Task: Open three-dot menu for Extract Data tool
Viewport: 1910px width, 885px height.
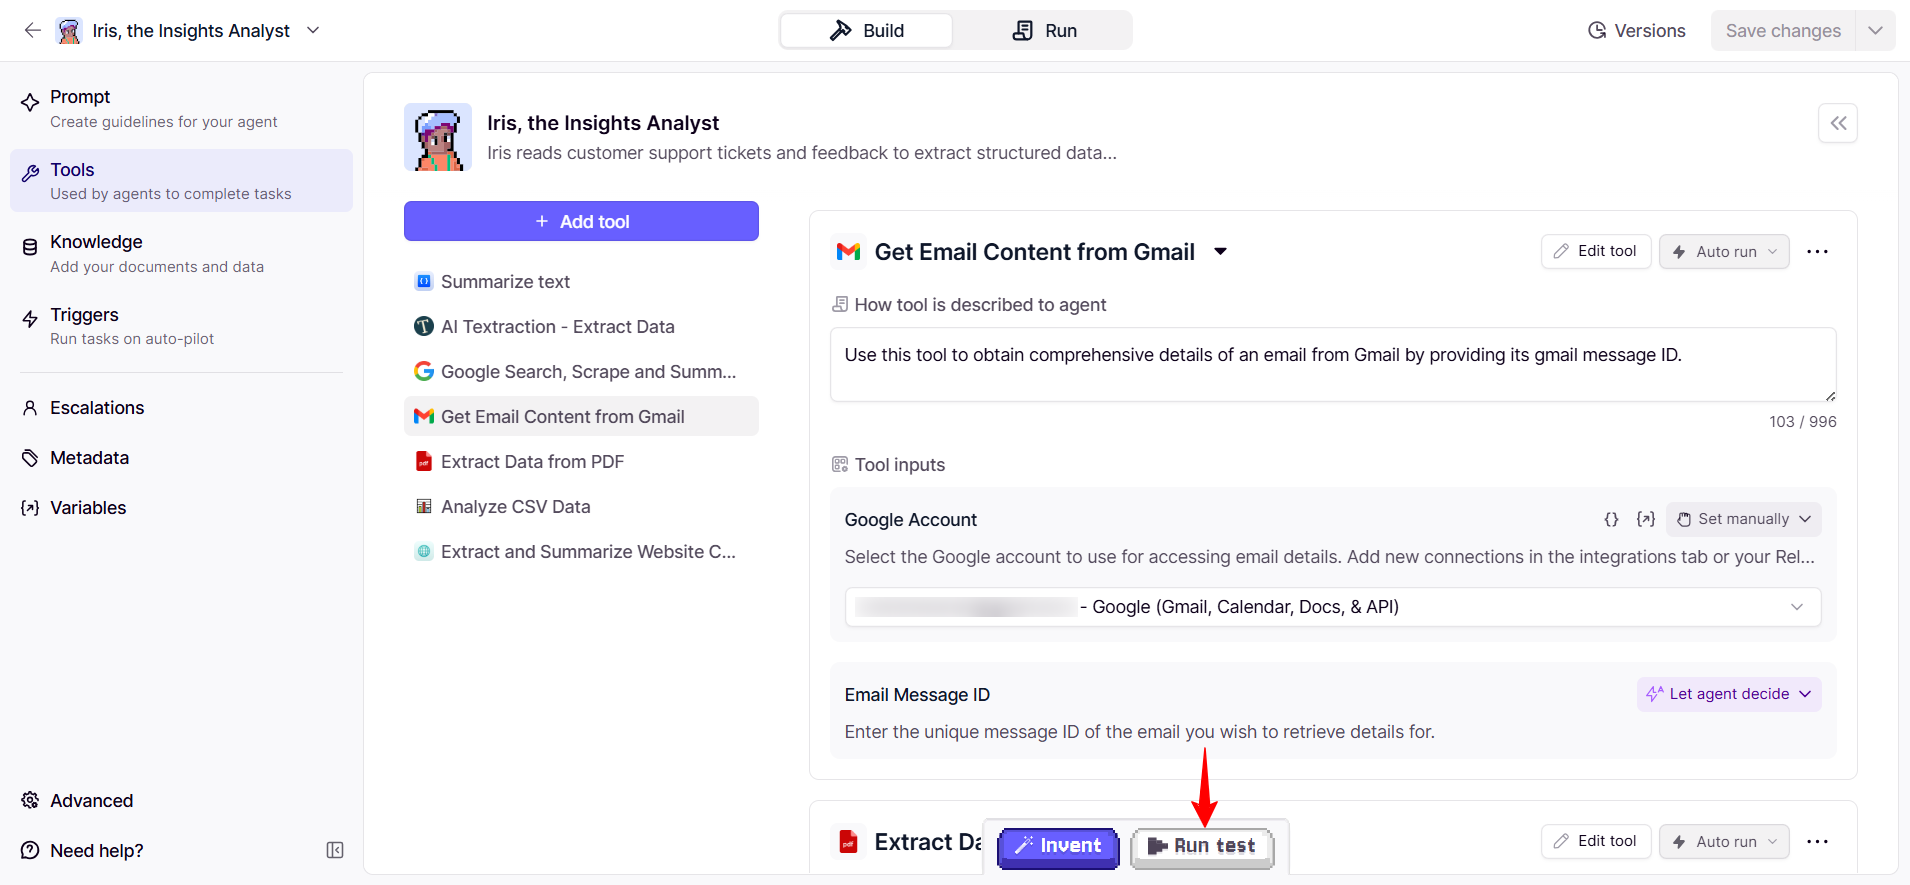Action: pyautogui.click(x=1817, y=842)
